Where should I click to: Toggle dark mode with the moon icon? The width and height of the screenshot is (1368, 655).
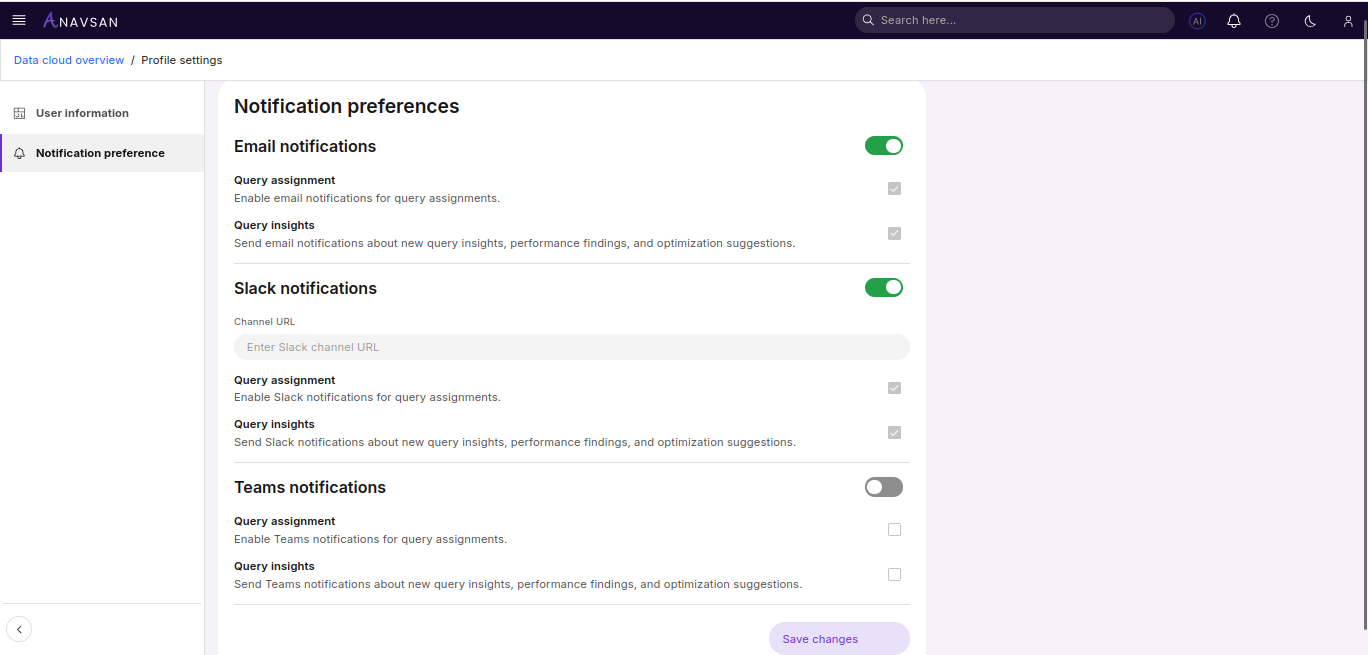point(1309,20)
